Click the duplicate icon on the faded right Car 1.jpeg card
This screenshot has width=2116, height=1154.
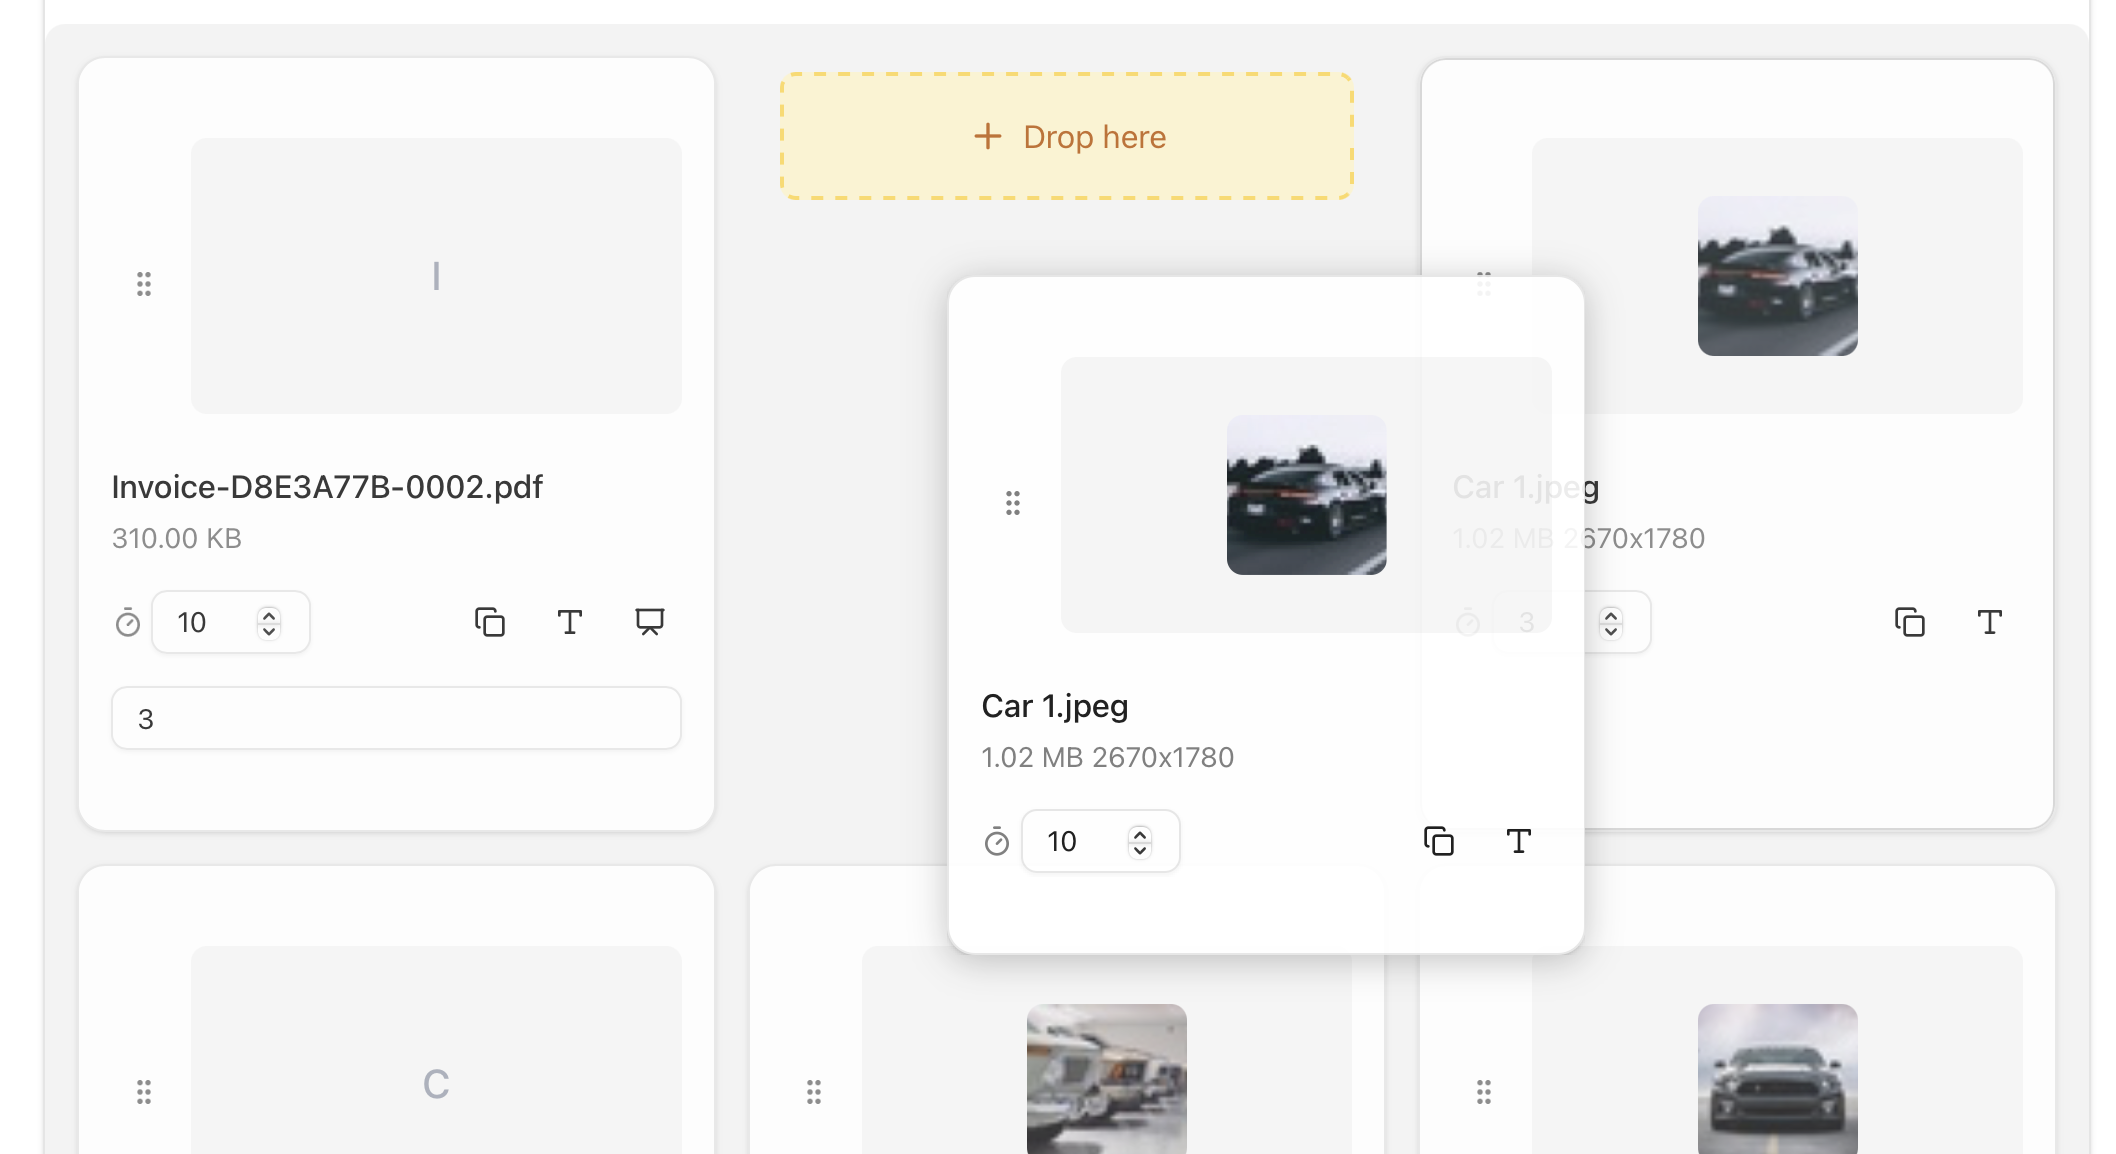(1909, 622)
